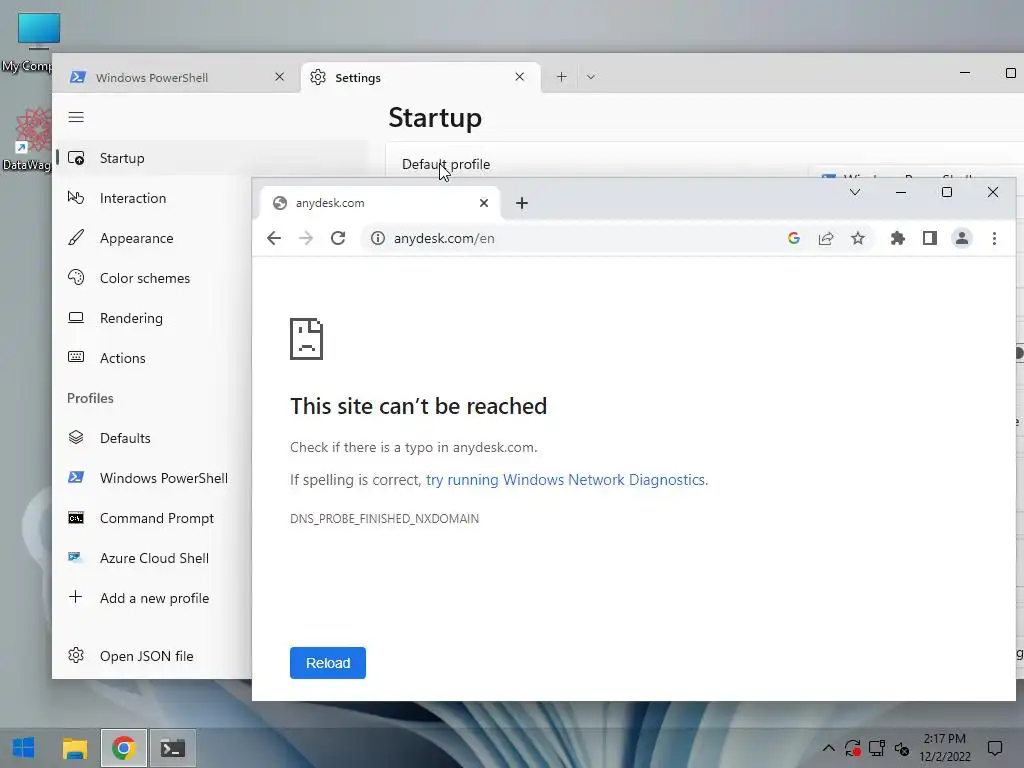The width and height of the screenshot is (1024, 768).
Task: Expand Chrome's tab search chevron
Action: 855,192
